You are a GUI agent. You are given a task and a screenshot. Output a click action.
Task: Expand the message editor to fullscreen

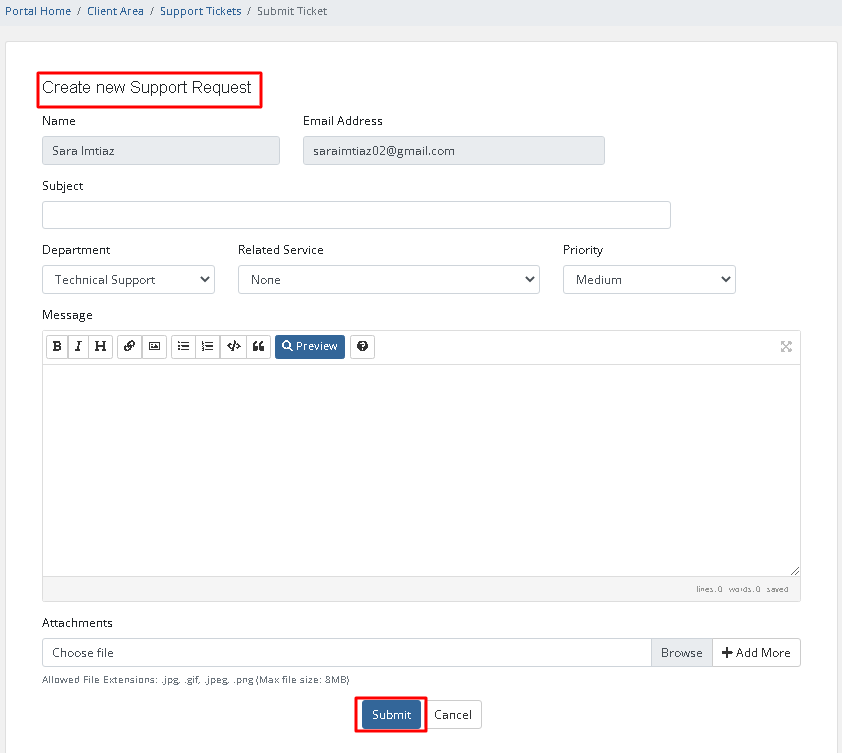coord(786,347)
